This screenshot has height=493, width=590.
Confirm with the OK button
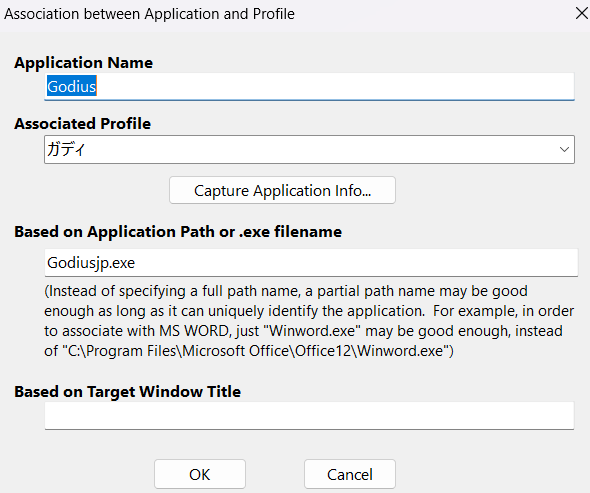(200, 474)
